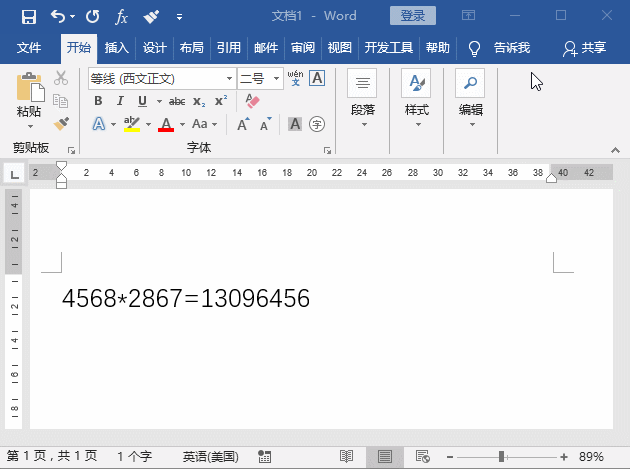
Task: Switch to the 插入 tab
Action: [117, 48]
